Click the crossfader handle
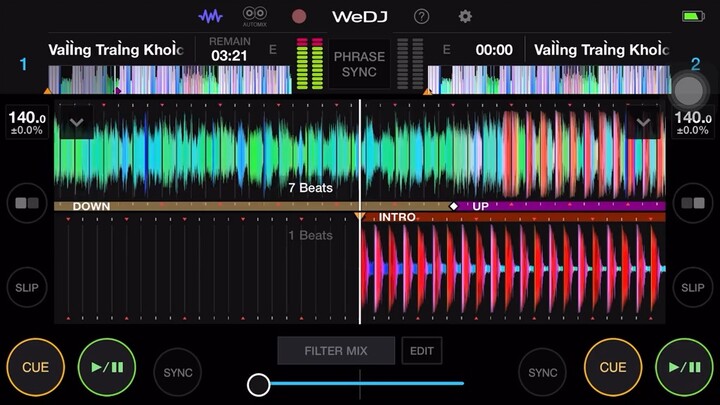This screenshot has width=720, height=405. (x=259, y=384)
